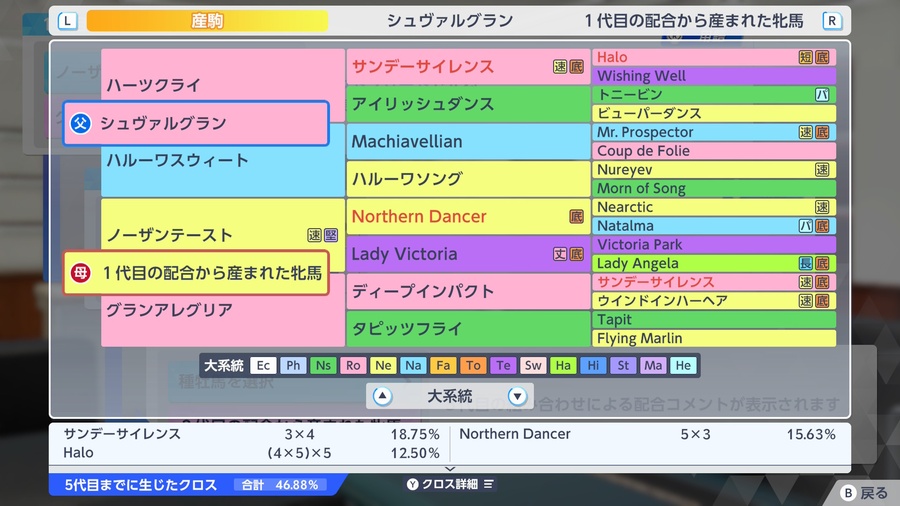Click the Wishing Well row
This screenshot has height=506, width=900.
(x=714, y=76)
